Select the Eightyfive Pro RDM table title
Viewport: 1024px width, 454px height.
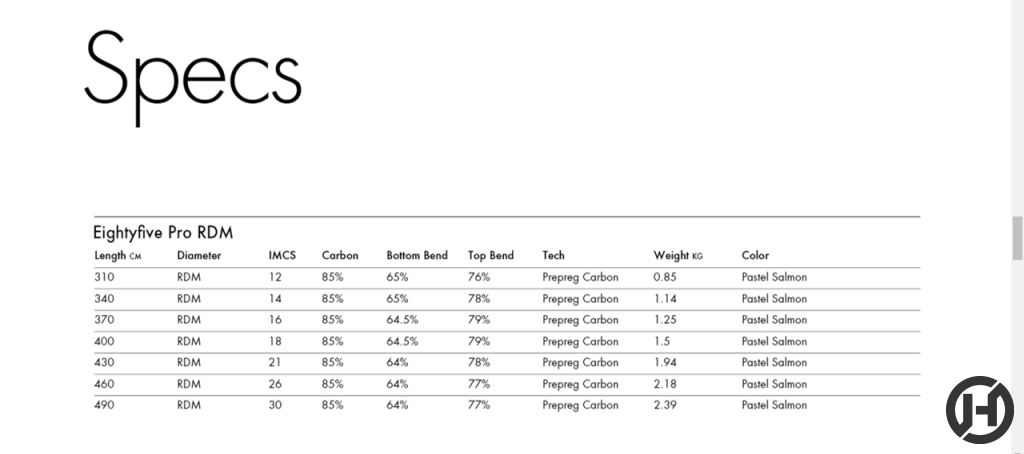163,233
